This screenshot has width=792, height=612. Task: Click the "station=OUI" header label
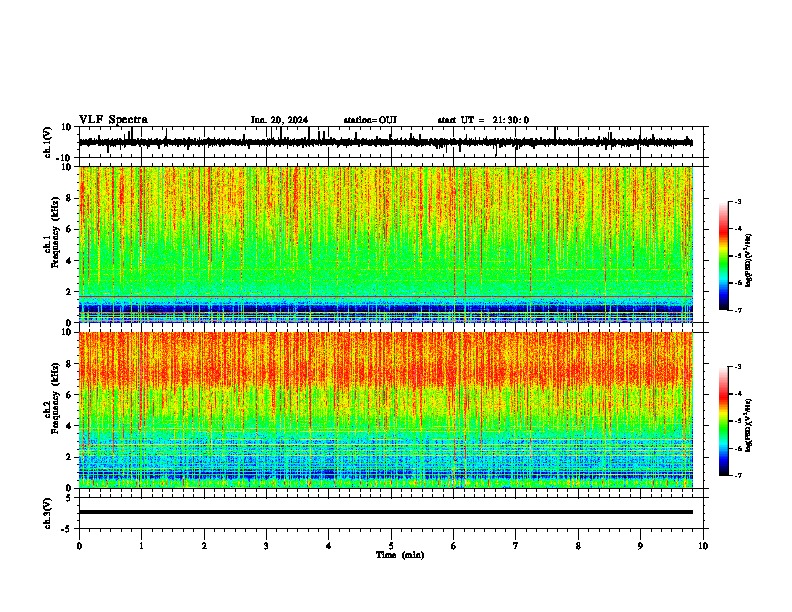(x=370, y=120)
